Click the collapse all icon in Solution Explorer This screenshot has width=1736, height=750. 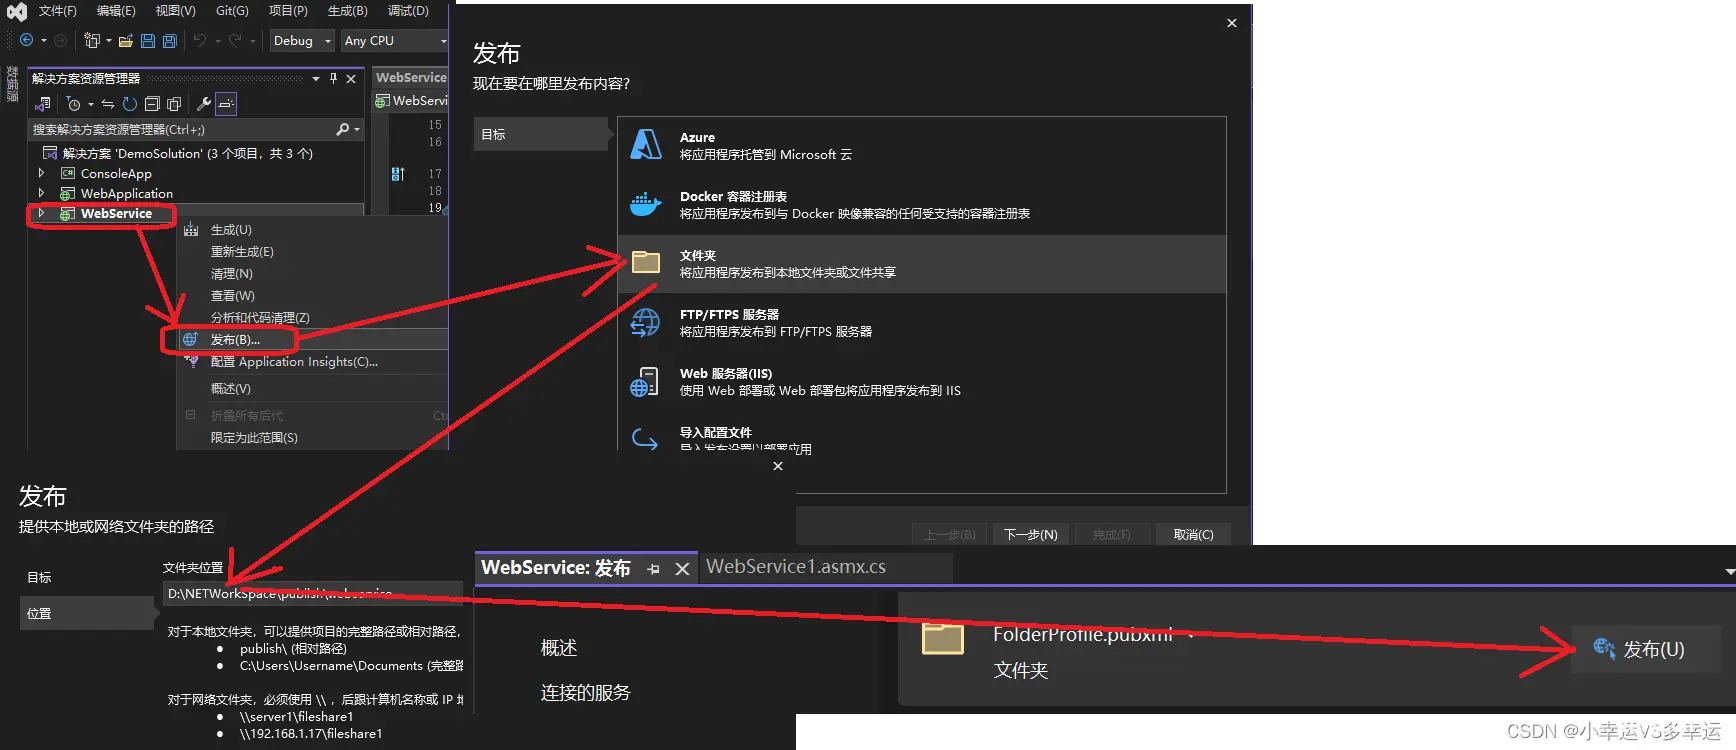[x=152, y=104]
